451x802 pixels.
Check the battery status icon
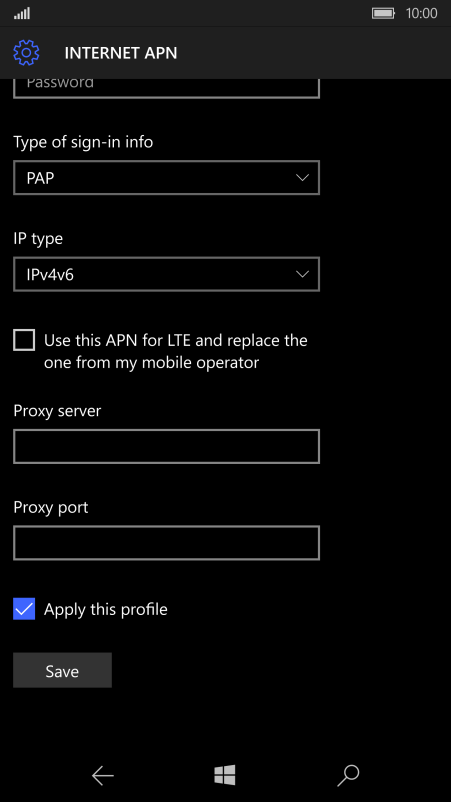[x=383, y=13]
